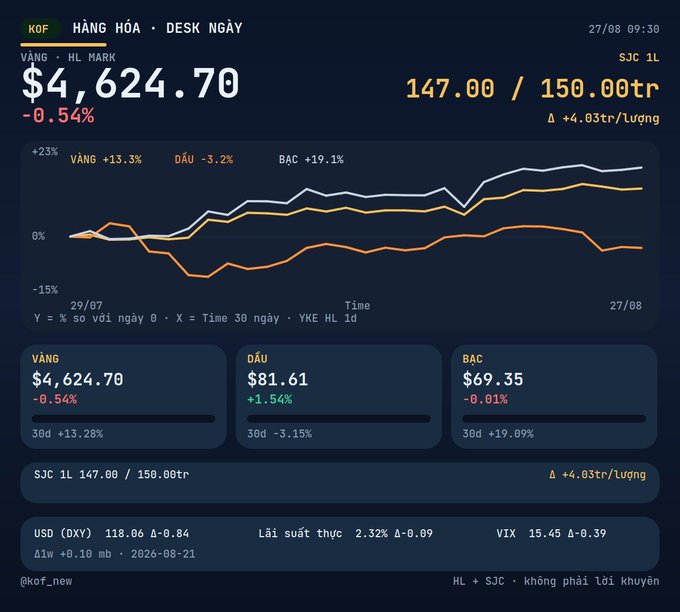The height and width of the screenshot is (612, 680).
Task: Click the -0.01% silver change
Action: [485, 399]
